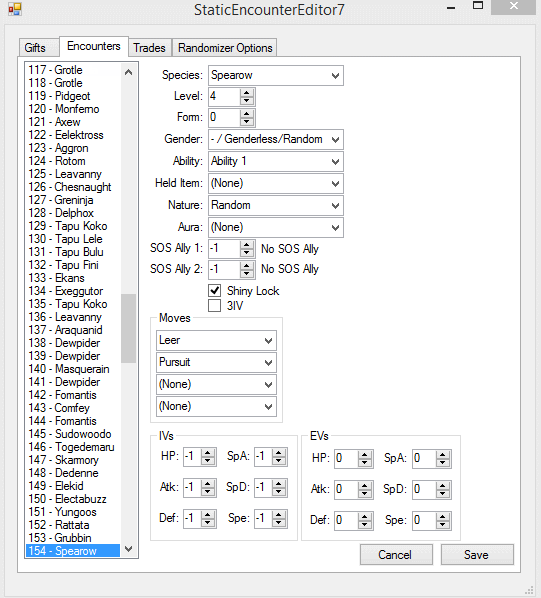Screen dimensions: 541x598
Task: Select the Encounters tab
Action: pos(94,46)
